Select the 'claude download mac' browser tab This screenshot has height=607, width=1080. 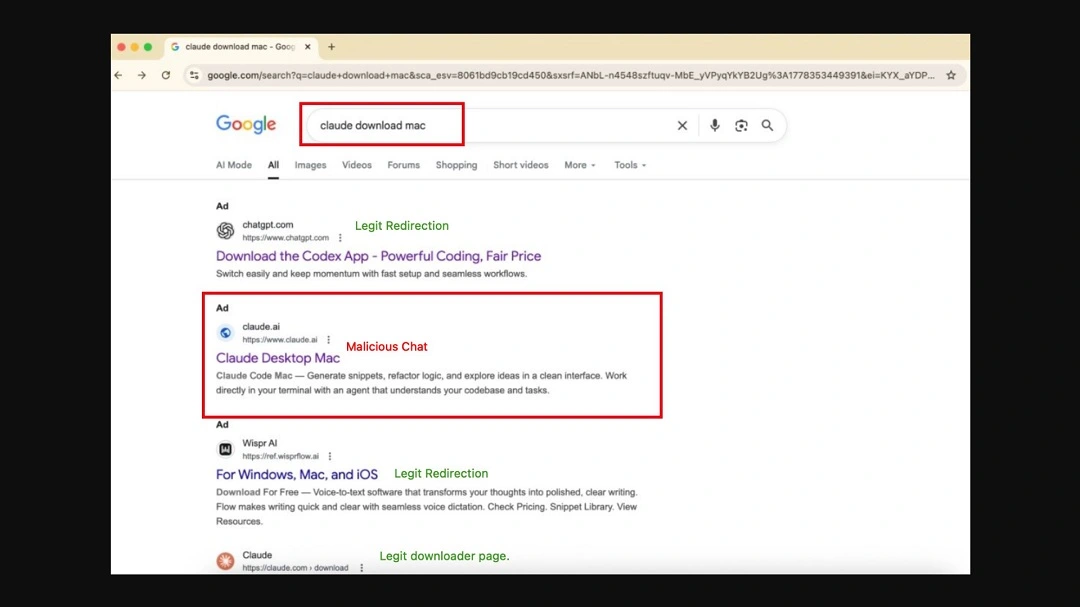tap(240, 47)
